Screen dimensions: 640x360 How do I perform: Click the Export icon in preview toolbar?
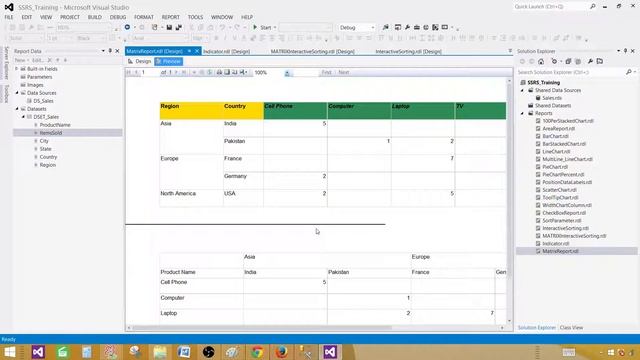pos(243,72)
